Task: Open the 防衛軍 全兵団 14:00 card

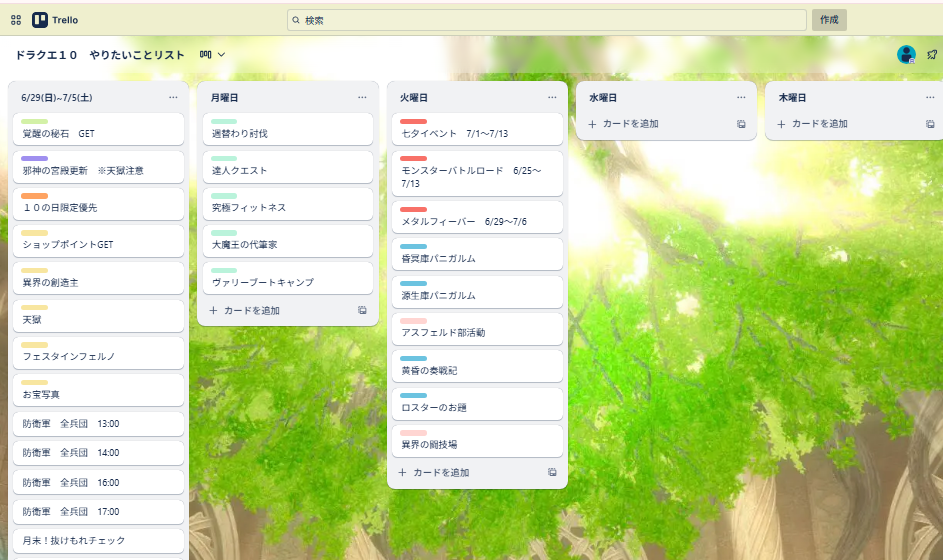Action: click(99, 452)
